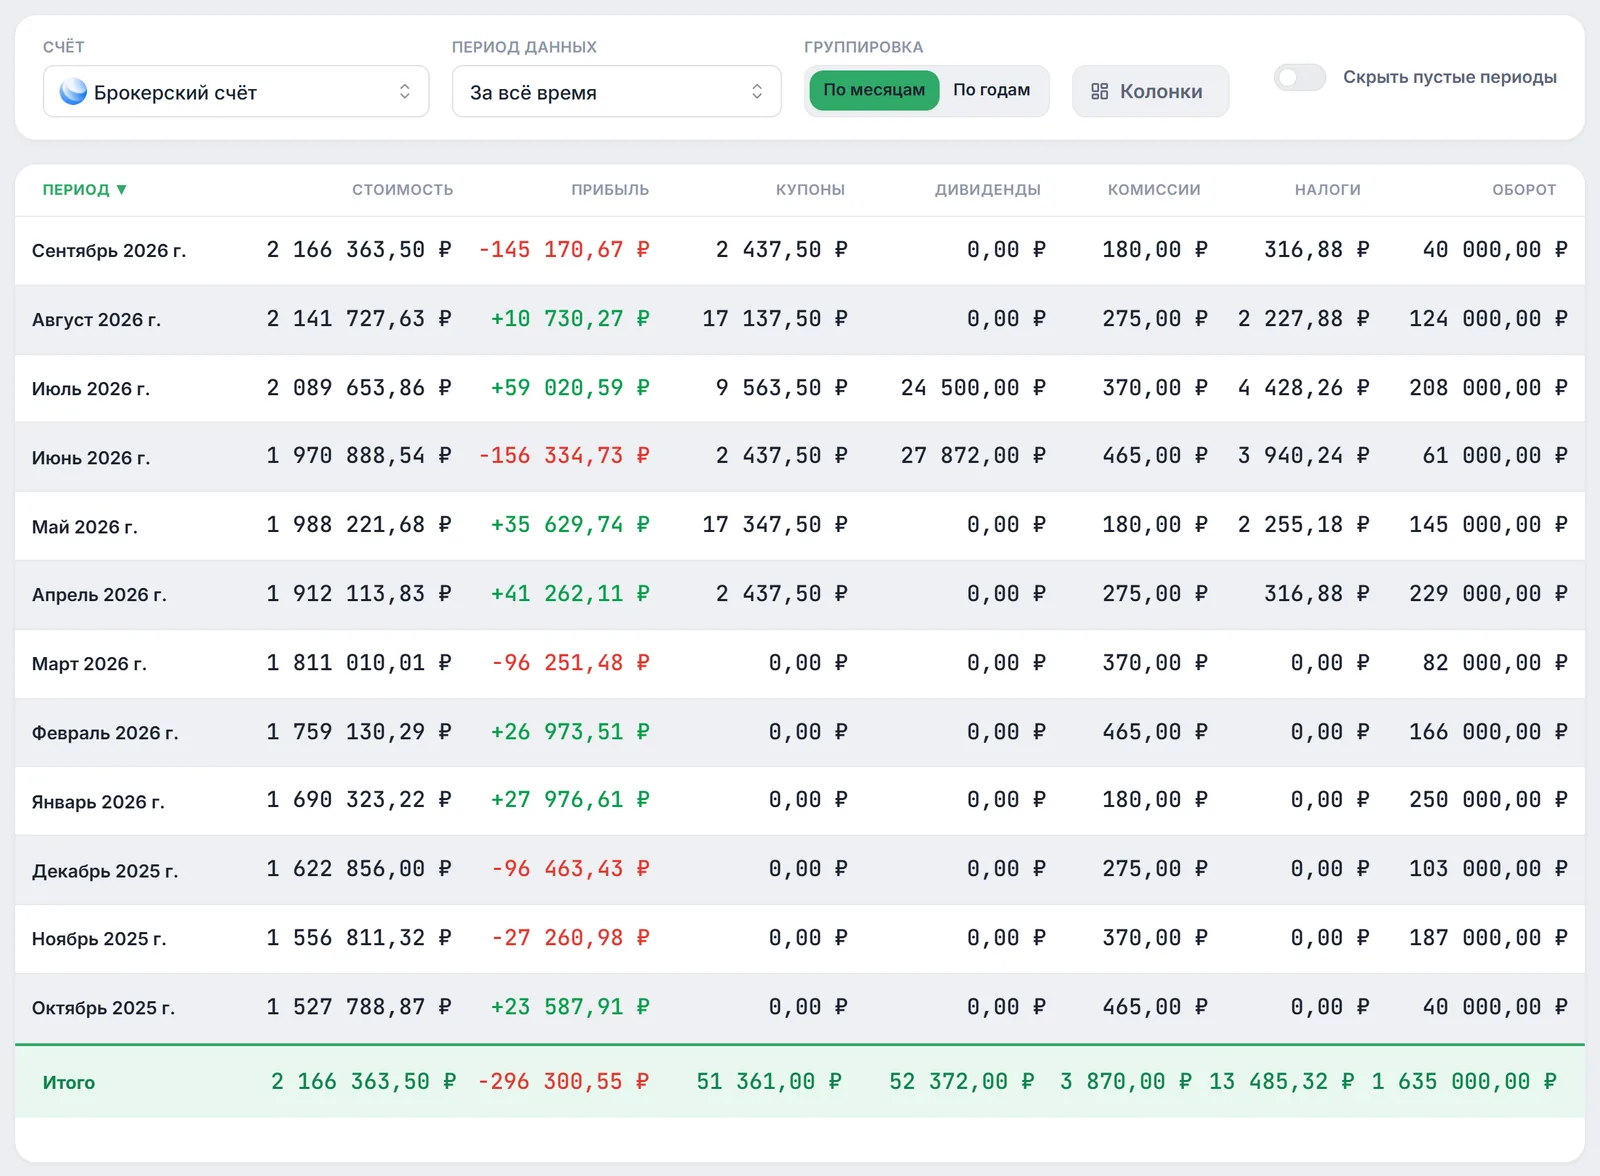The height and width of the screenshot is (1176, 1600).
Task: Select the Март 2026 г. row label
Action: pos(89,663)
